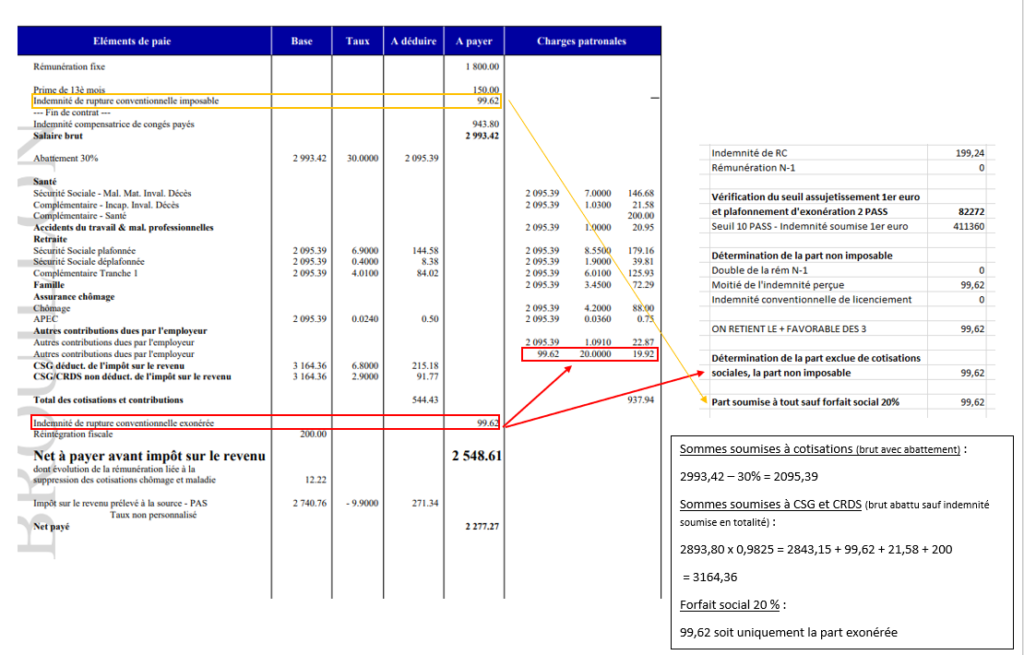Click the "Abattement 30%" row label
This screenshot has height=655, width=1024.
(66, 158)
